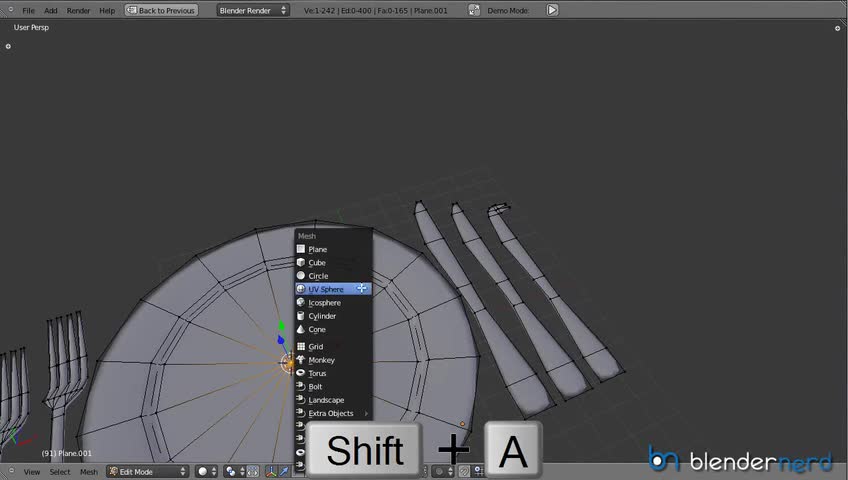Click the Grid mesh icon

[301, 346]
